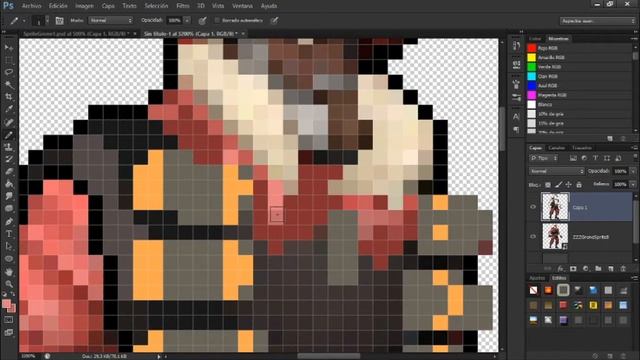The image size is (640, 360).
Task: Open the workspace switcher dropdown
Action: (597, 21)
